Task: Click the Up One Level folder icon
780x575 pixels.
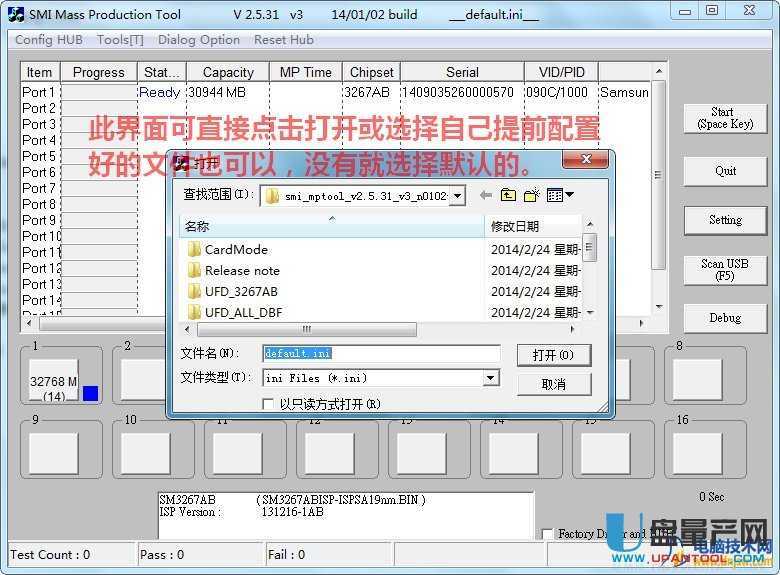Action: click(x=509, y=195)
